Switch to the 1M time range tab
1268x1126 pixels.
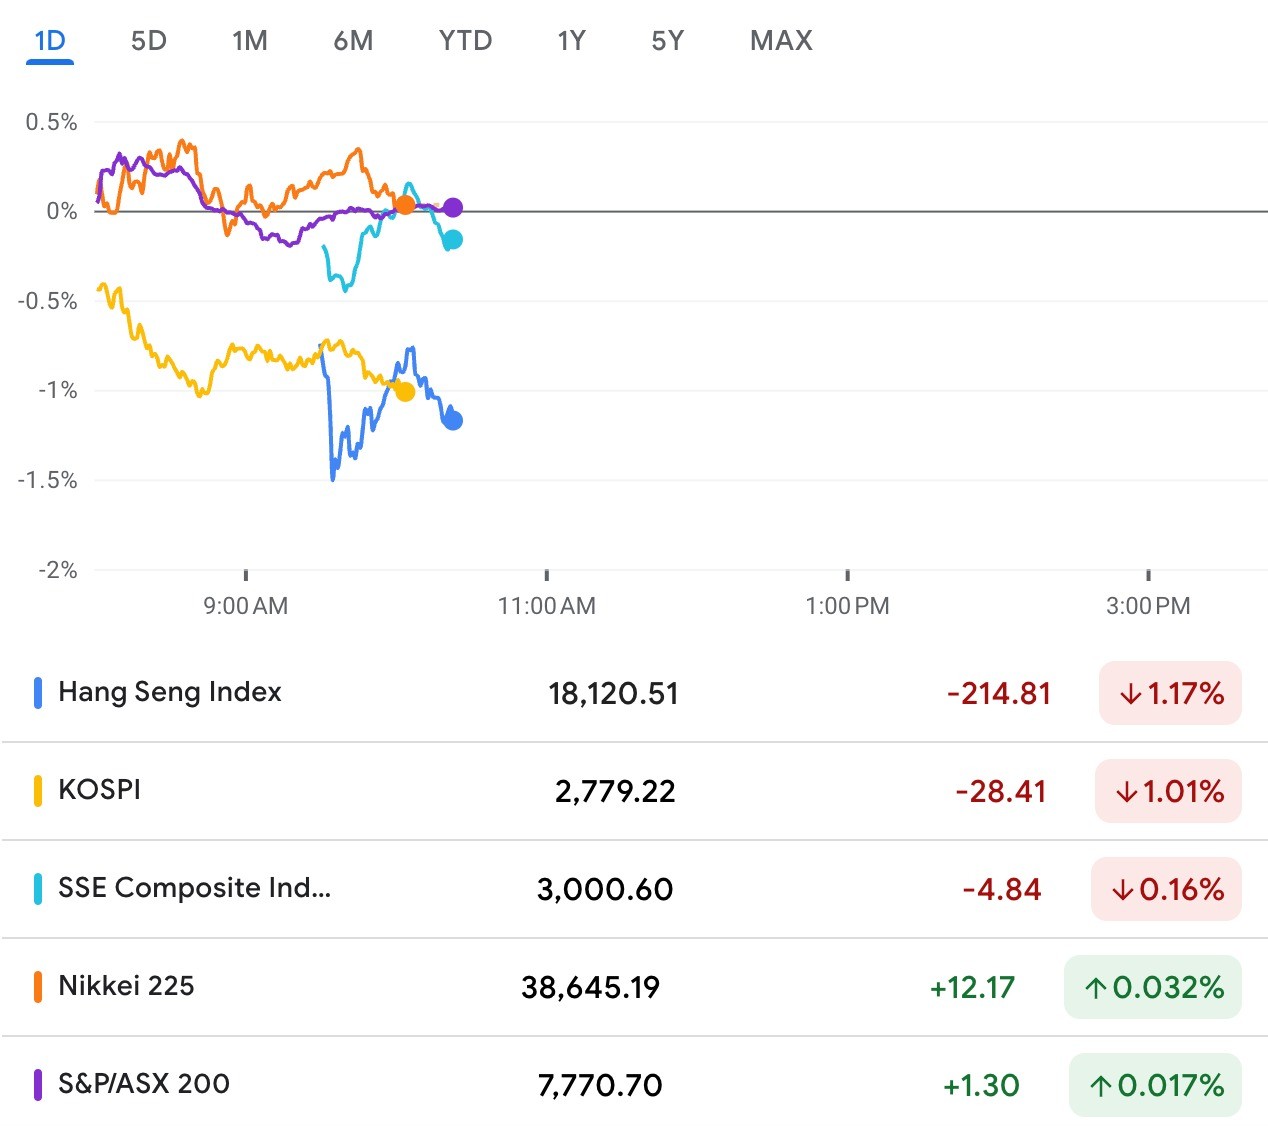click(x=250, y=41)
